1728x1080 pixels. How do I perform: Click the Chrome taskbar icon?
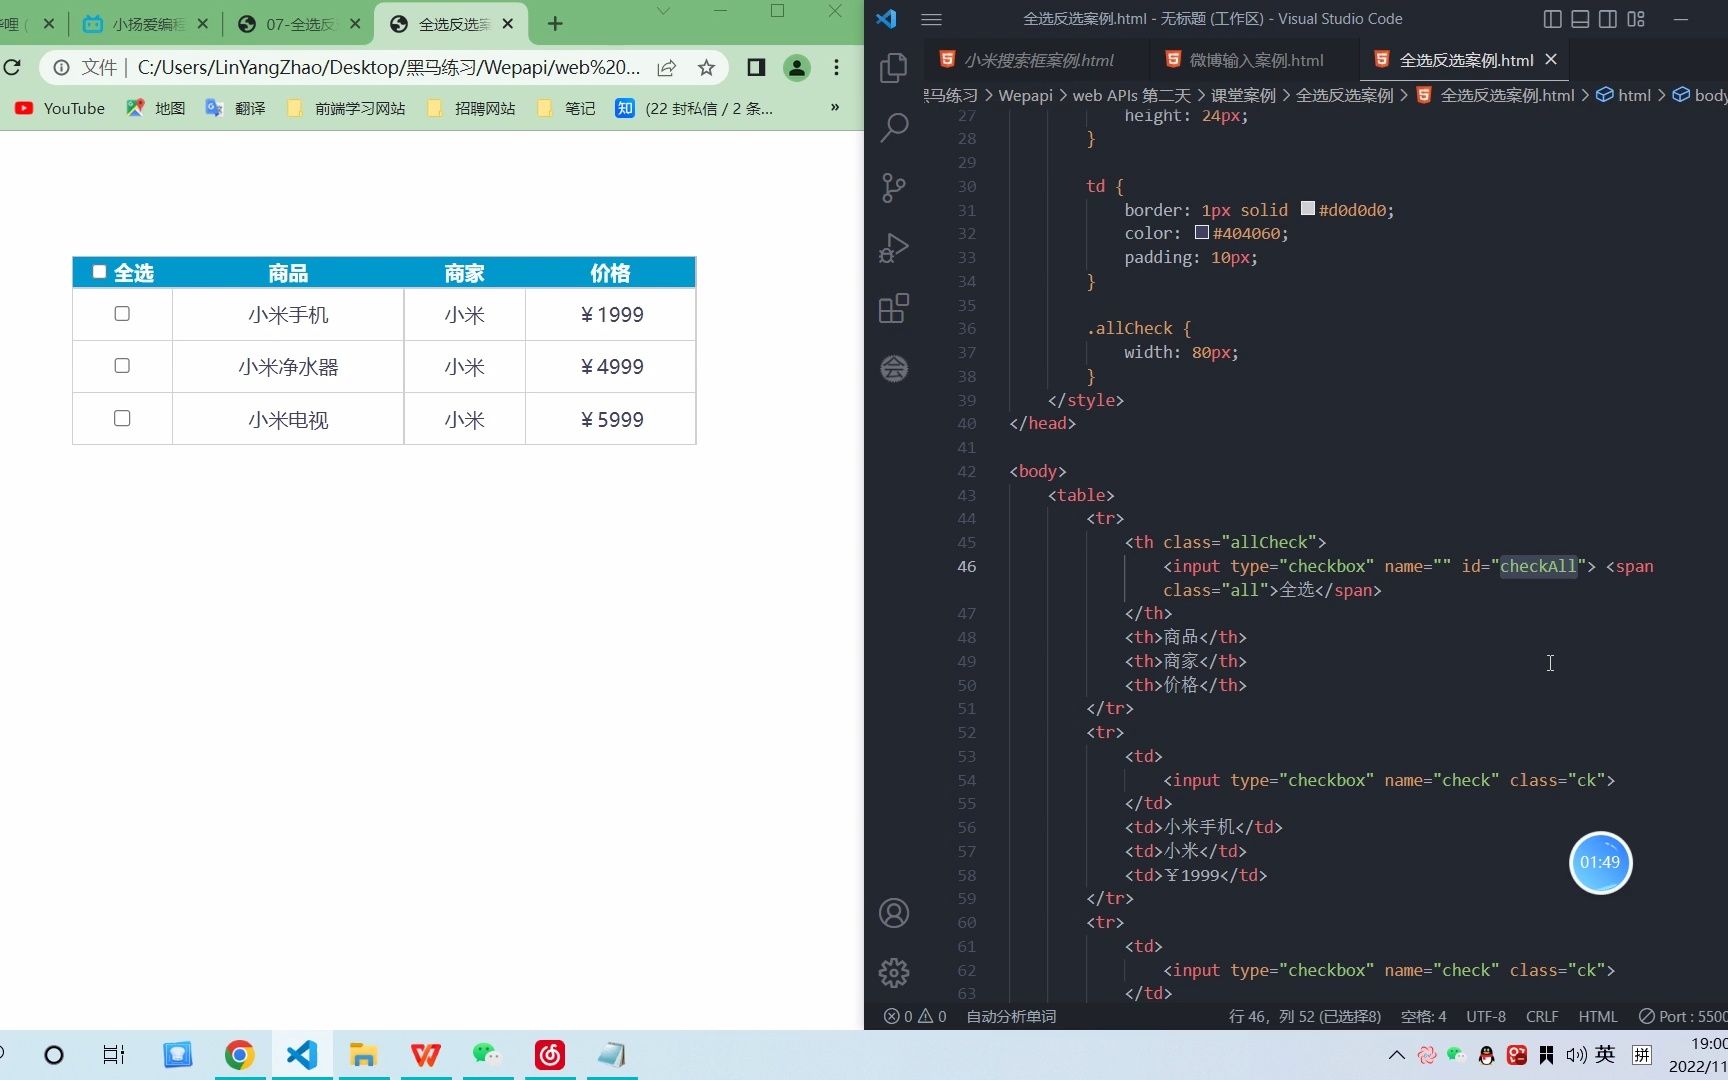pos(239,1055)
